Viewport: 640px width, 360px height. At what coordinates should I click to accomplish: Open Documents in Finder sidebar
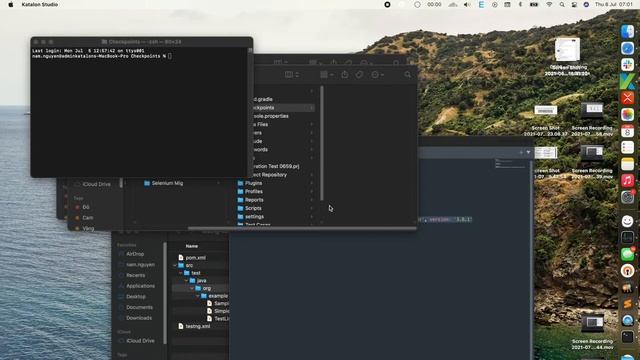[139, 307]
